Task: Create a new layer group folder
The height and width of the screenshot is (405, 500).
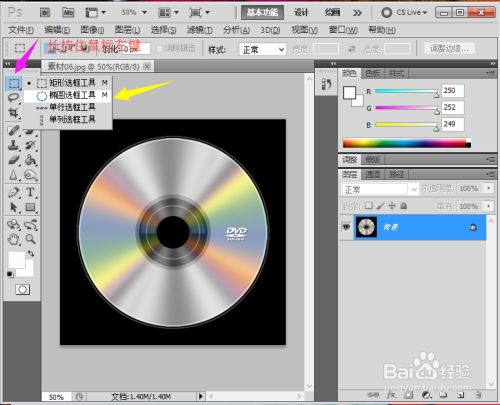Action: pos(443,395)
